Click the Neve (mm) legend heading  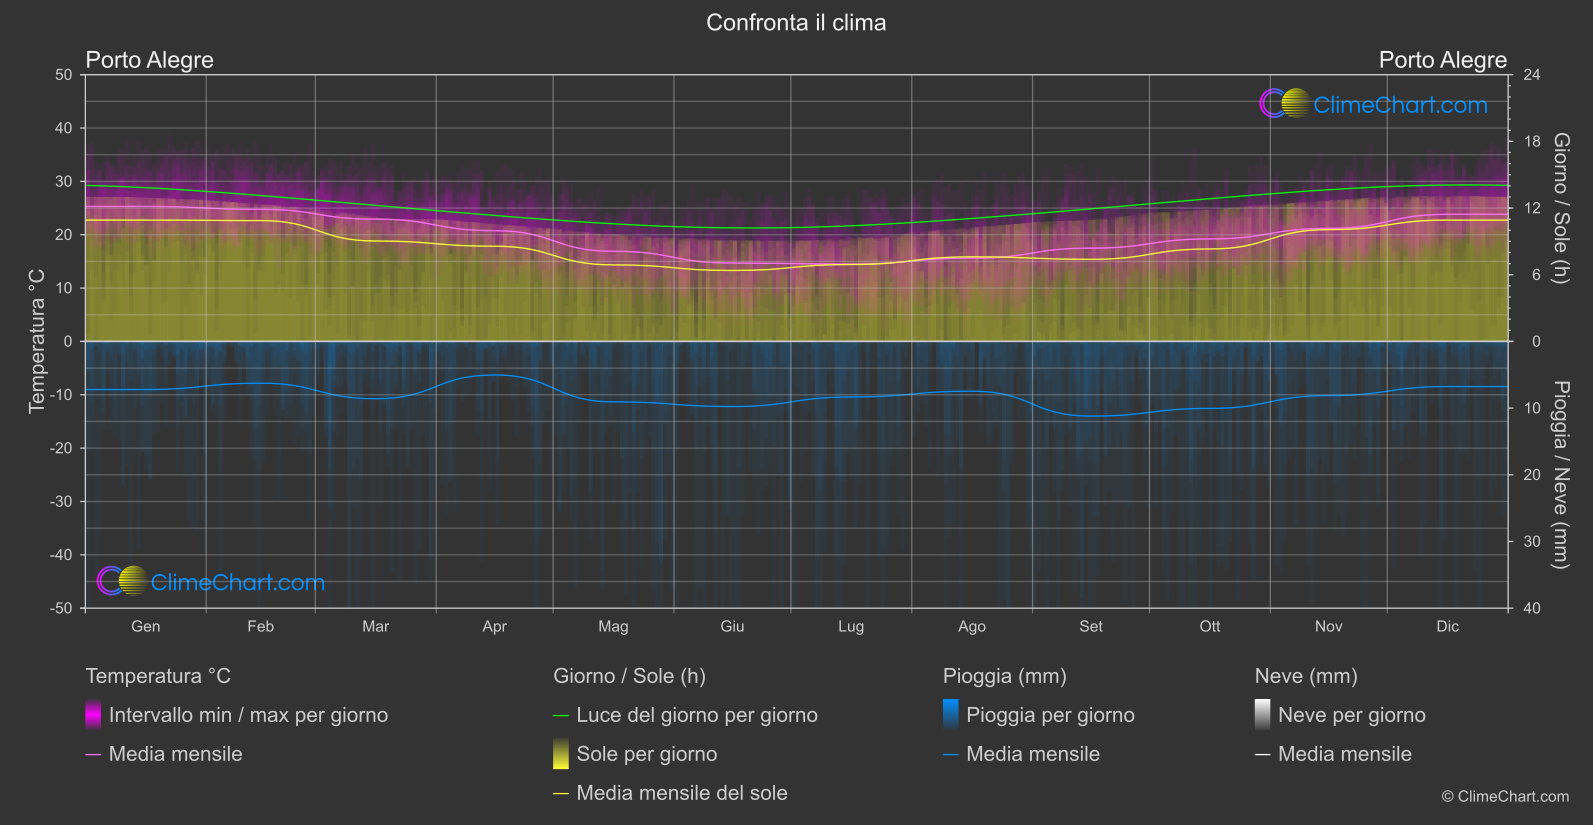pyautogui.click(x=1306, y=676)
